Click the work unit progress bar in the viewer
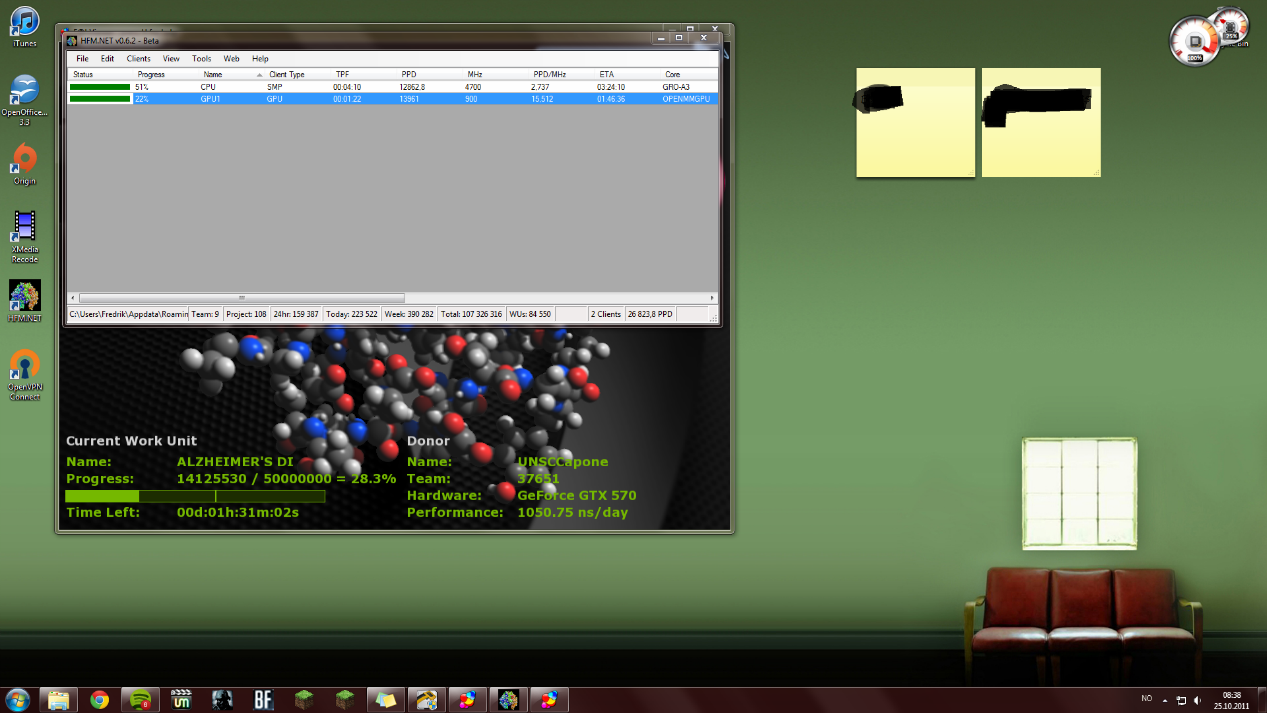The image size is (1267, 713). pyautogui.click(x=195, y=496)
